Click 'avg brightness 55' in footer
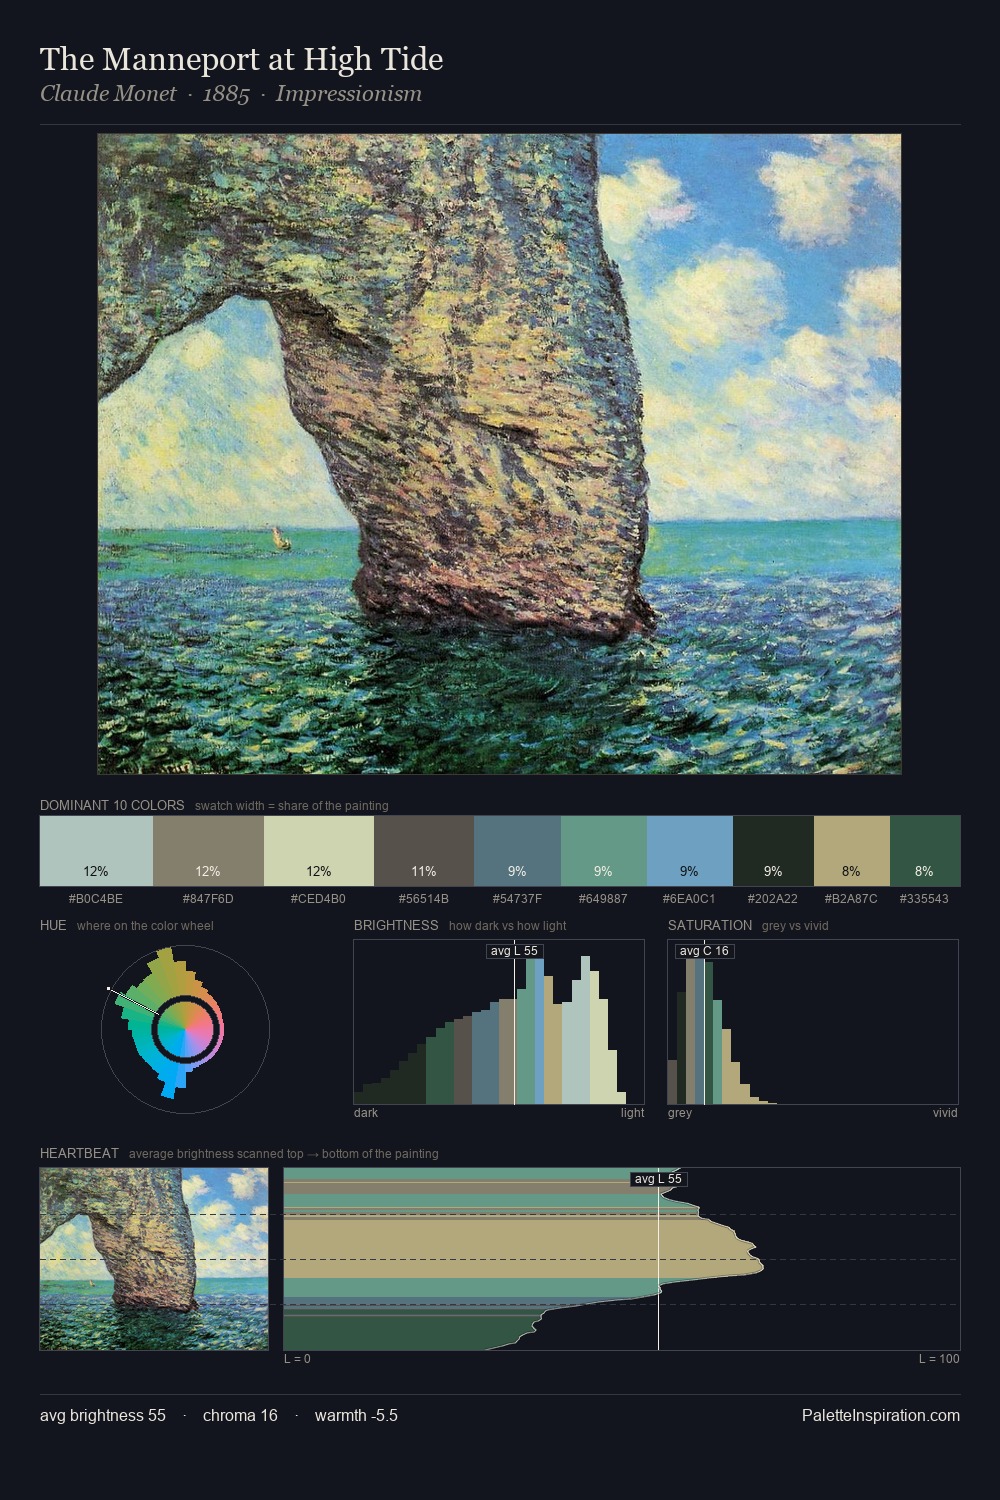This screenshot has height=1500, width=1000. pyautogui.click(x=103, y=1415)
